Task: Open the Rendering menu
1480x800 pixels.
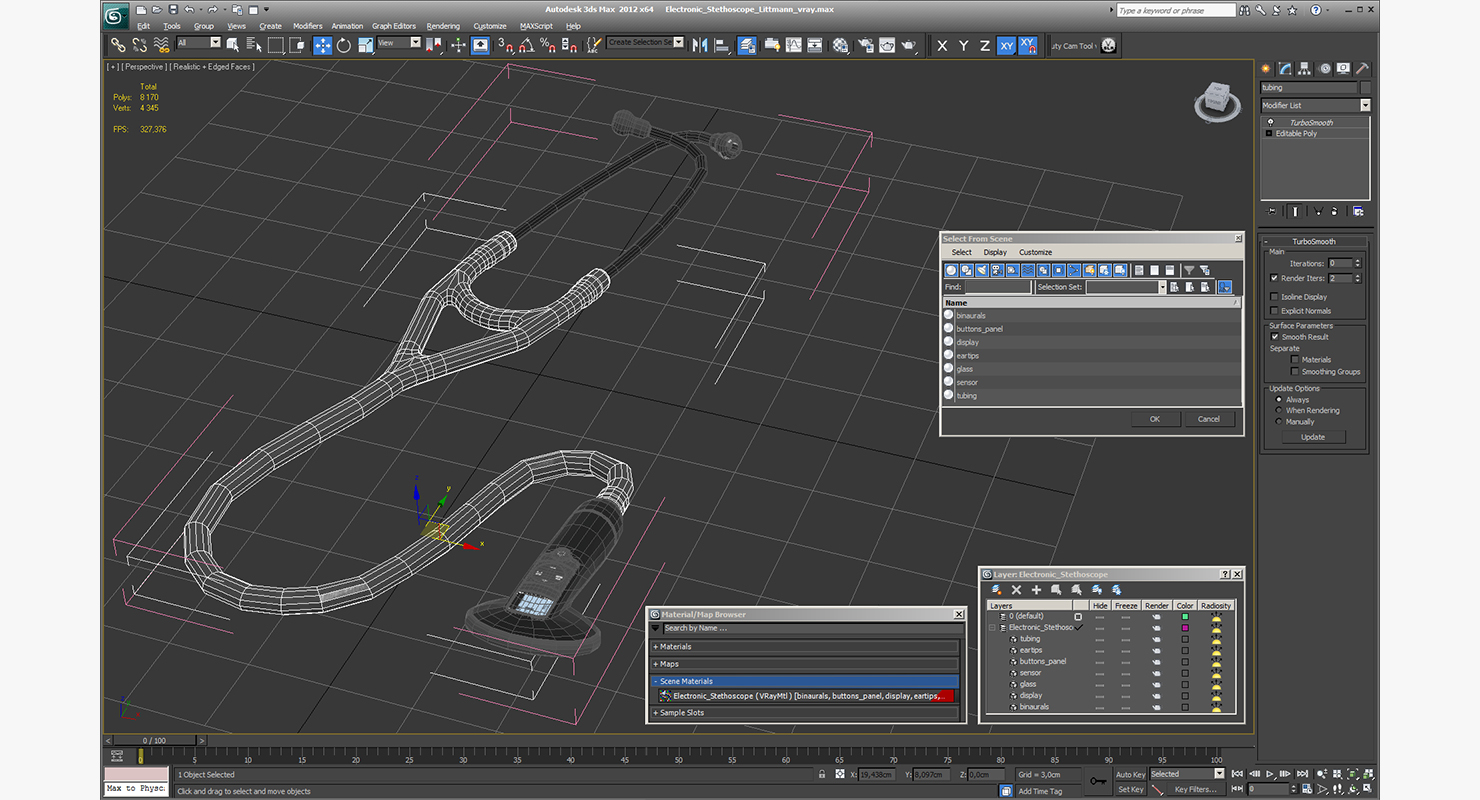Action: 443,26
